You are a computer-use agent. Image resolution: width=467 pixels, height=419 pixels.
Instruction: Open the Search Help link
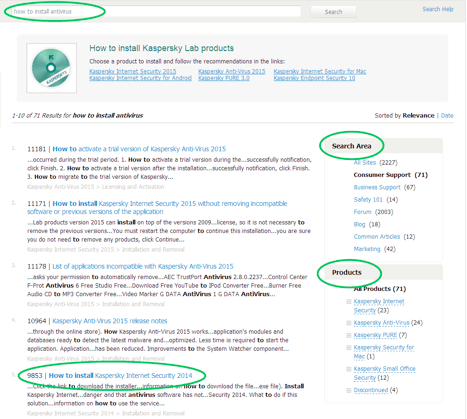438,9
